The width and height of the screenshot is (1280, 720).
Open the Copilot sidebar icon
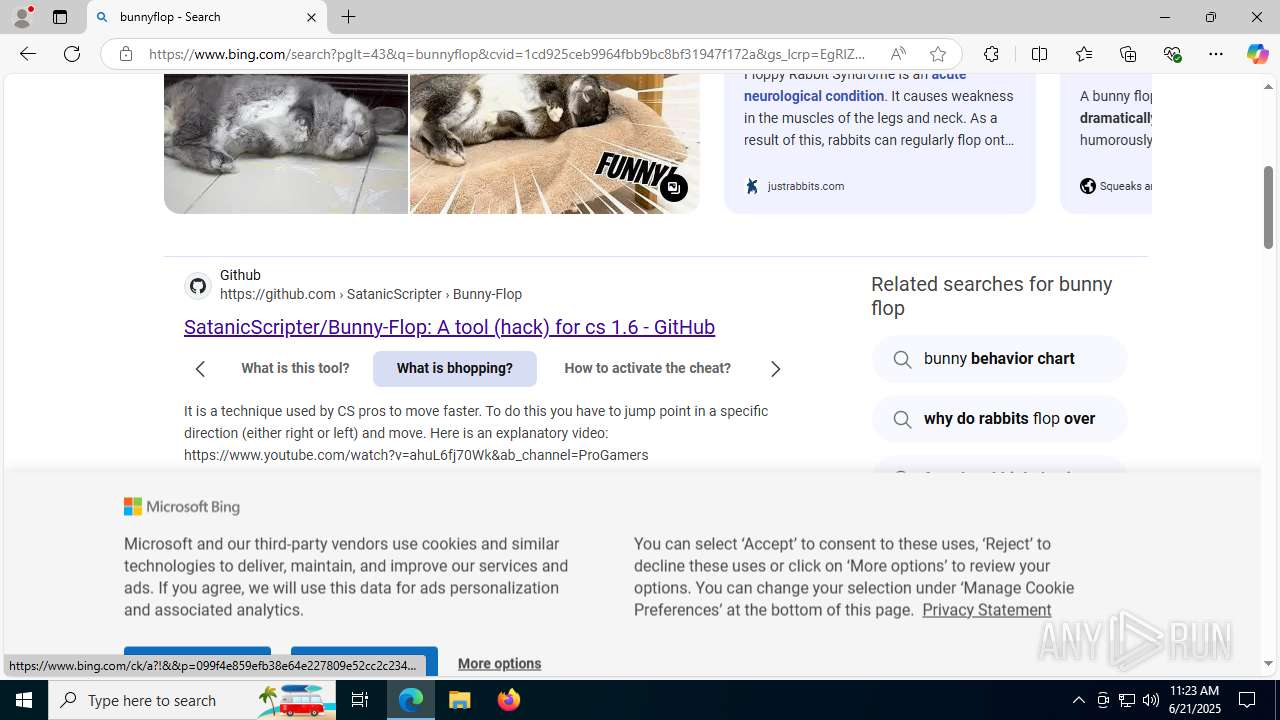coord(1257,54)
